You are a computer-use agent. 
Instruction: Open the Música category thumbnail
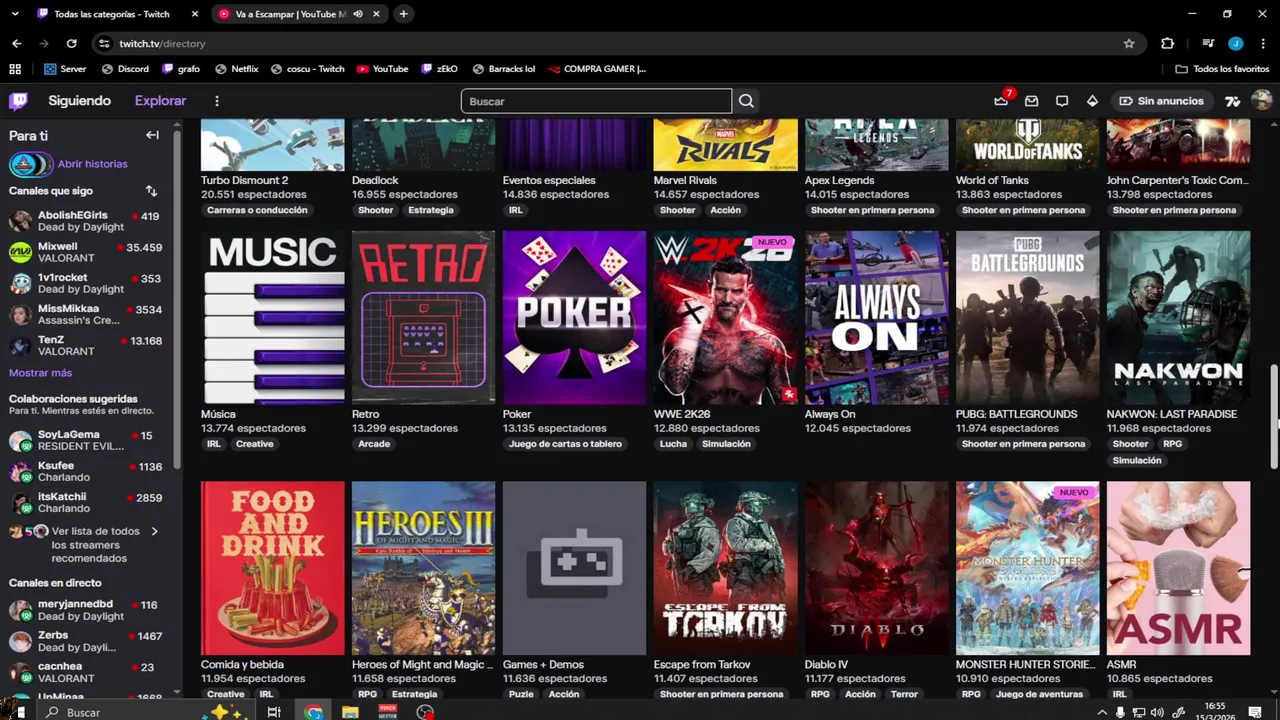click(273, 318)
